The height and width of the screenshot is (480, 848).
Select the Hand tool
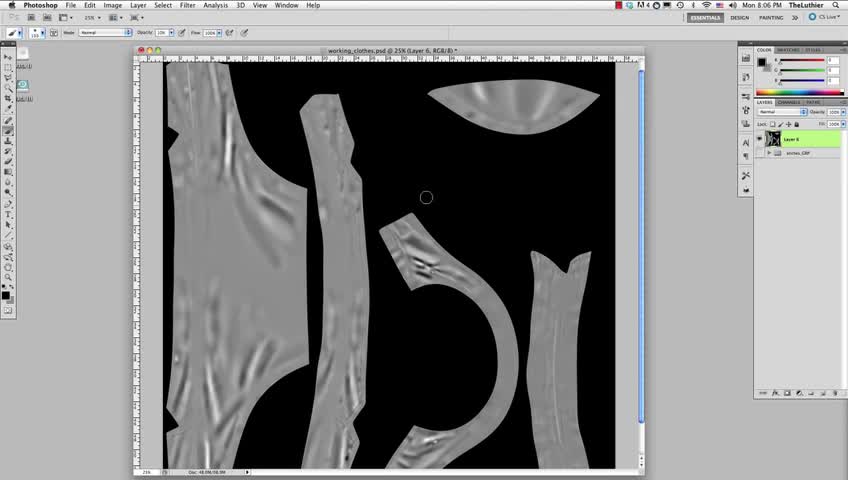click(8, 267)
